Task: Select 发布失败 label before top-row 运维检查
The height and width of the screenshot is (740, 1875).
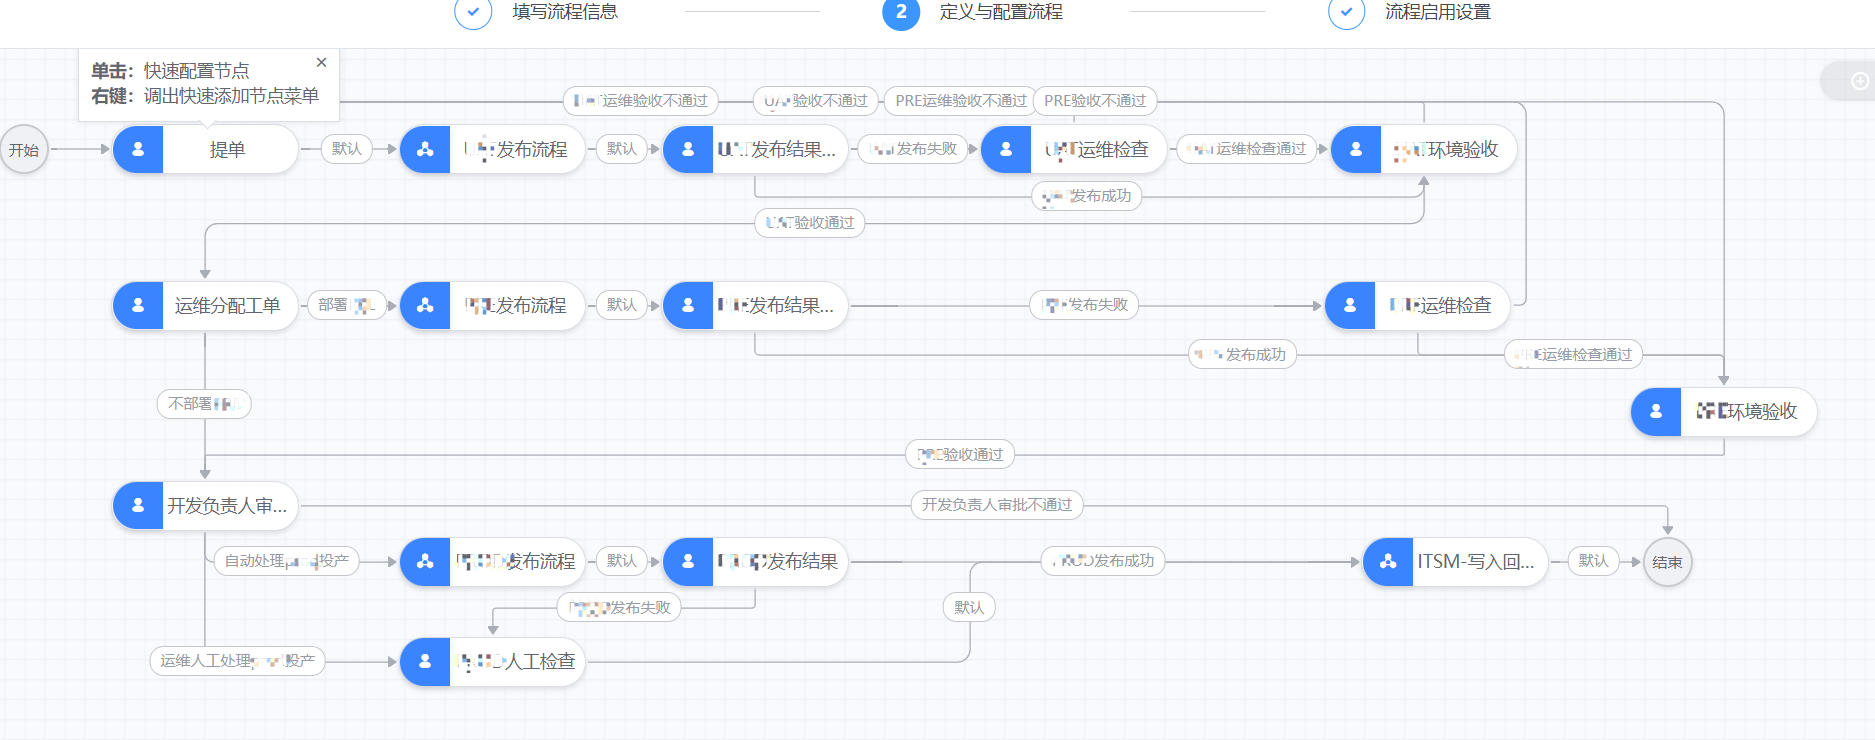Action: pyautogui.click(x=913, y=149)
